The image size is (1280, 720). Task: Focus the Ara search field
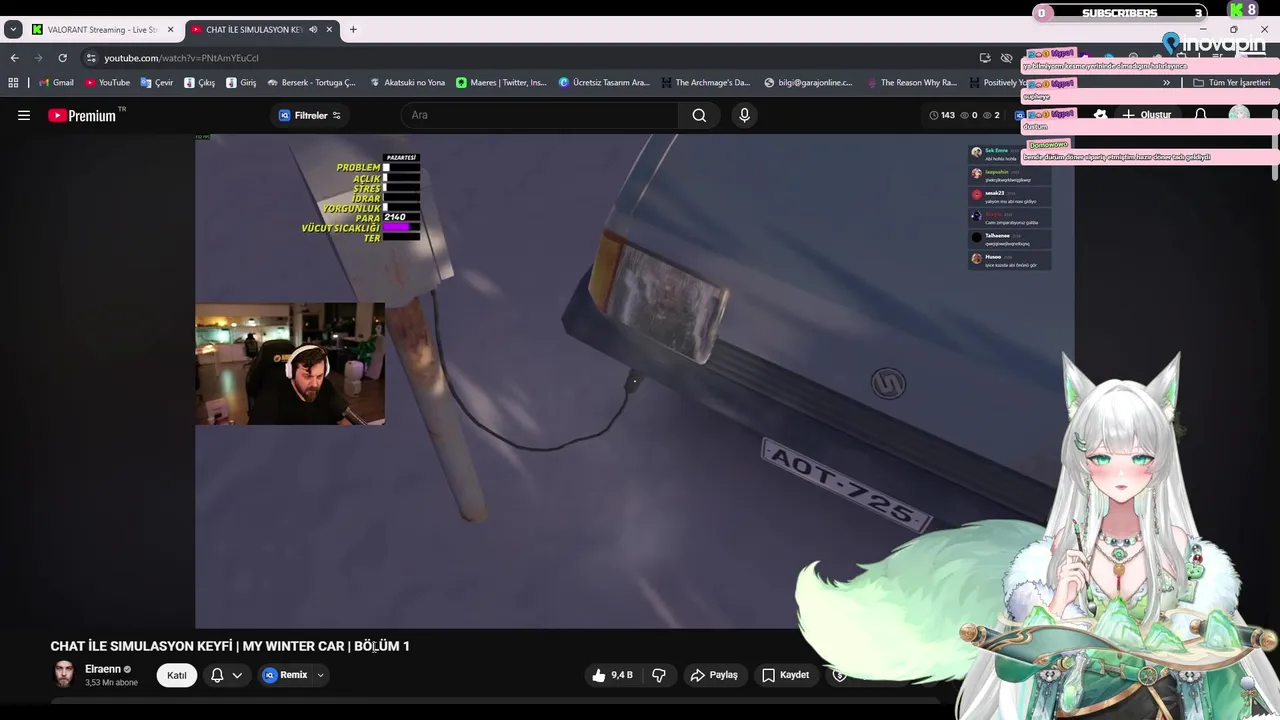coord(540,115)
